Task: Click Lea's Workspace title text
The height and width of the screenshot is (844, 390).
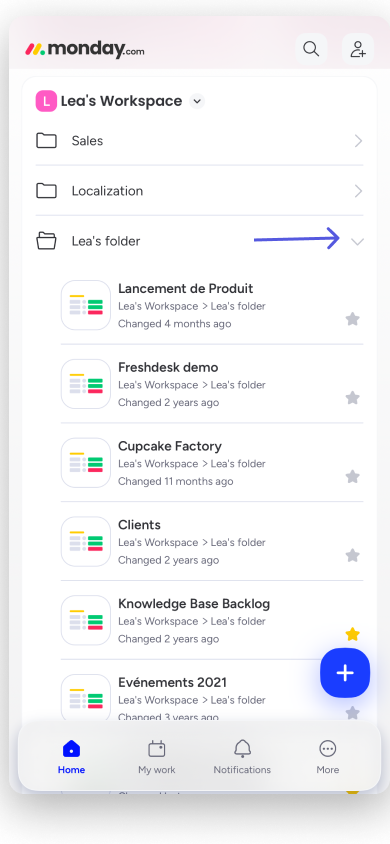Action: click(x=122, y=101)
